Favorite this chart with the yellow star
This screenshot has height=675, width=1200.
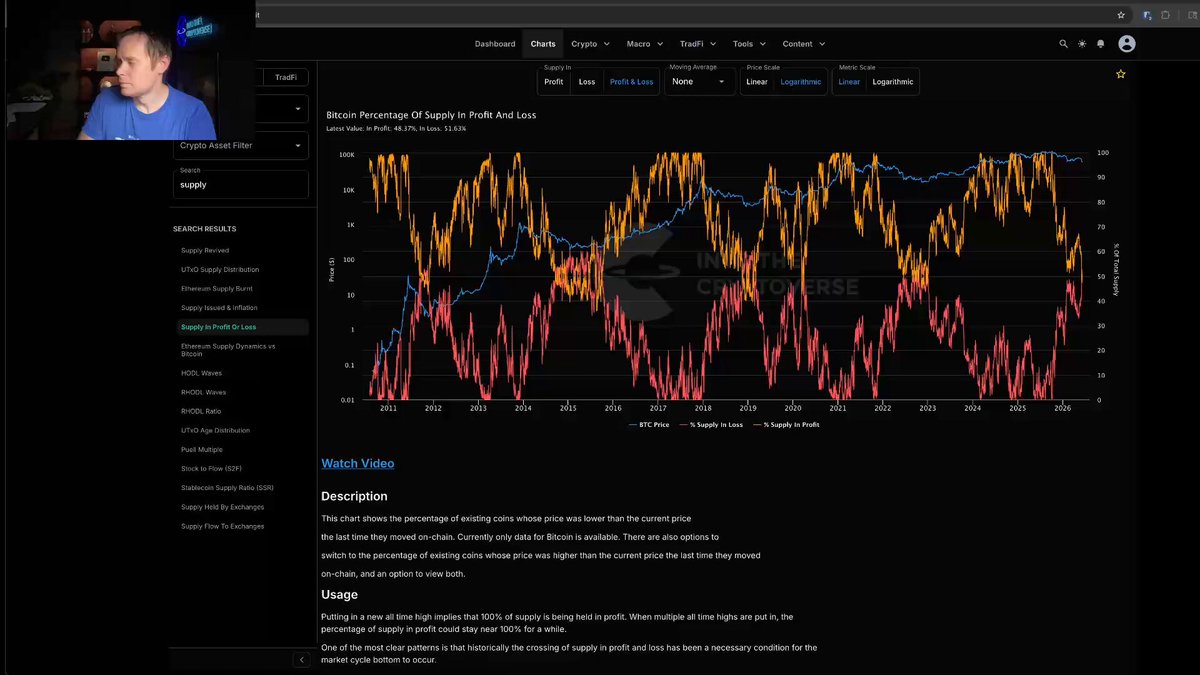click(x=1121, y=74)
